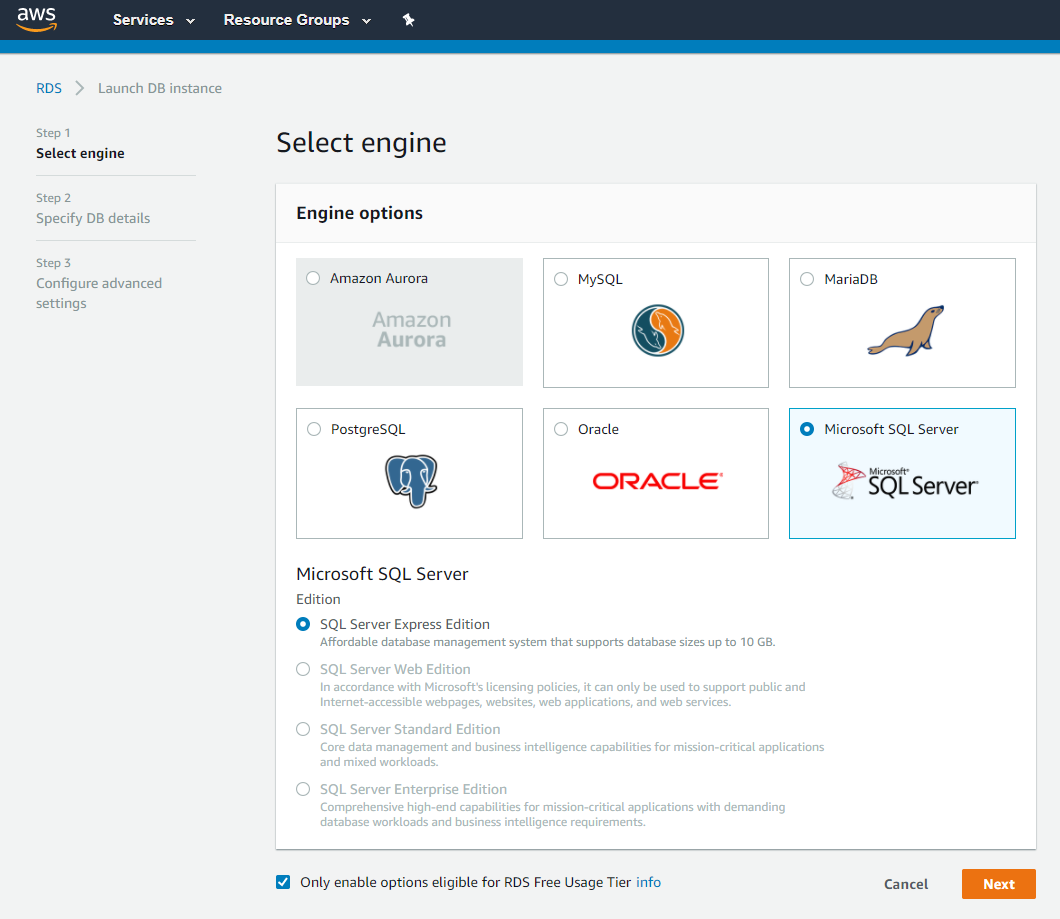This screenshot has width=1060, height=919.
Task: Select SQL Server Express Edition radio
Action: 304,624
